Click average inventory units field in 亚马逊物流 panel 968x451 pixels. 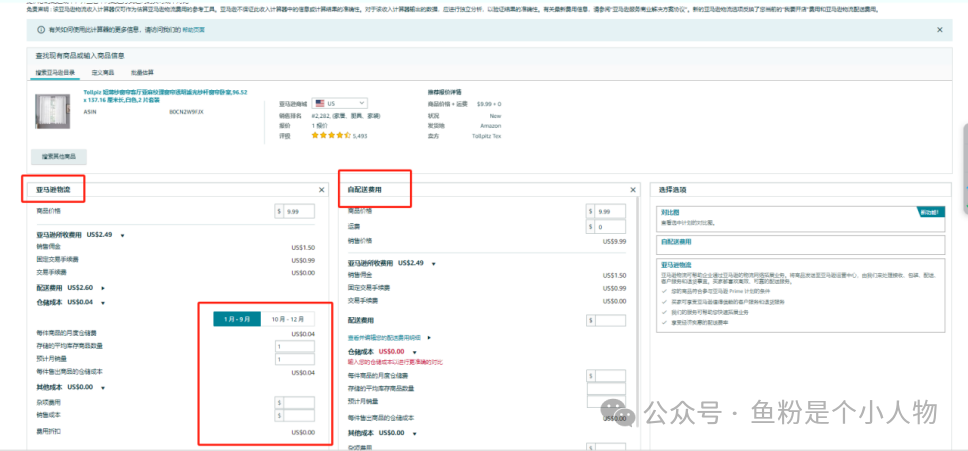pos(294,346)
